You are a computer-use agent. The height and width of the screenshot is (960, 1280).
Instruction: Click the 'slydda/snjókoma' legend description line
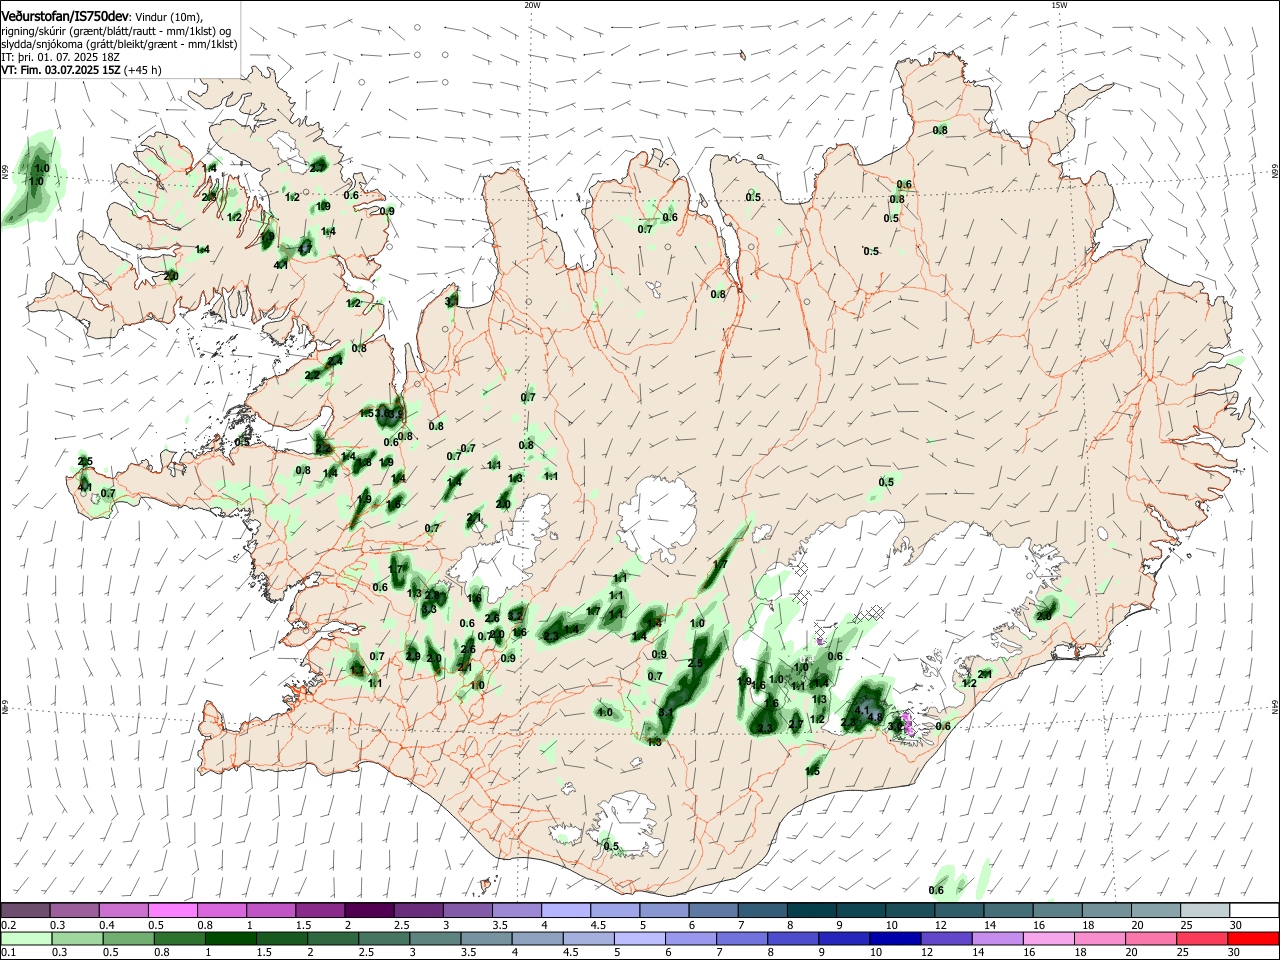[x=119, y=44]
